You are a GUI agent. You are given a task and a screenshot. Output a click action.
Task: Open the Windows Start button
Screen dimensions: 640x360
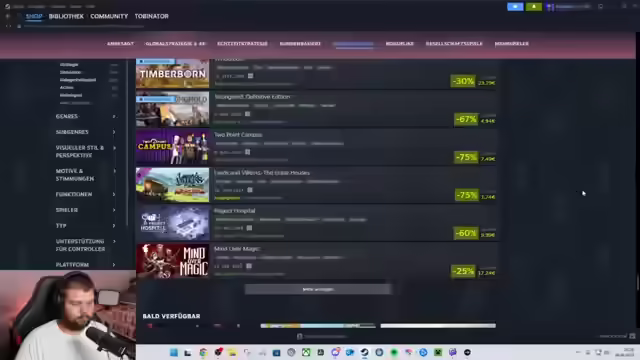click(x=173, y=352)
